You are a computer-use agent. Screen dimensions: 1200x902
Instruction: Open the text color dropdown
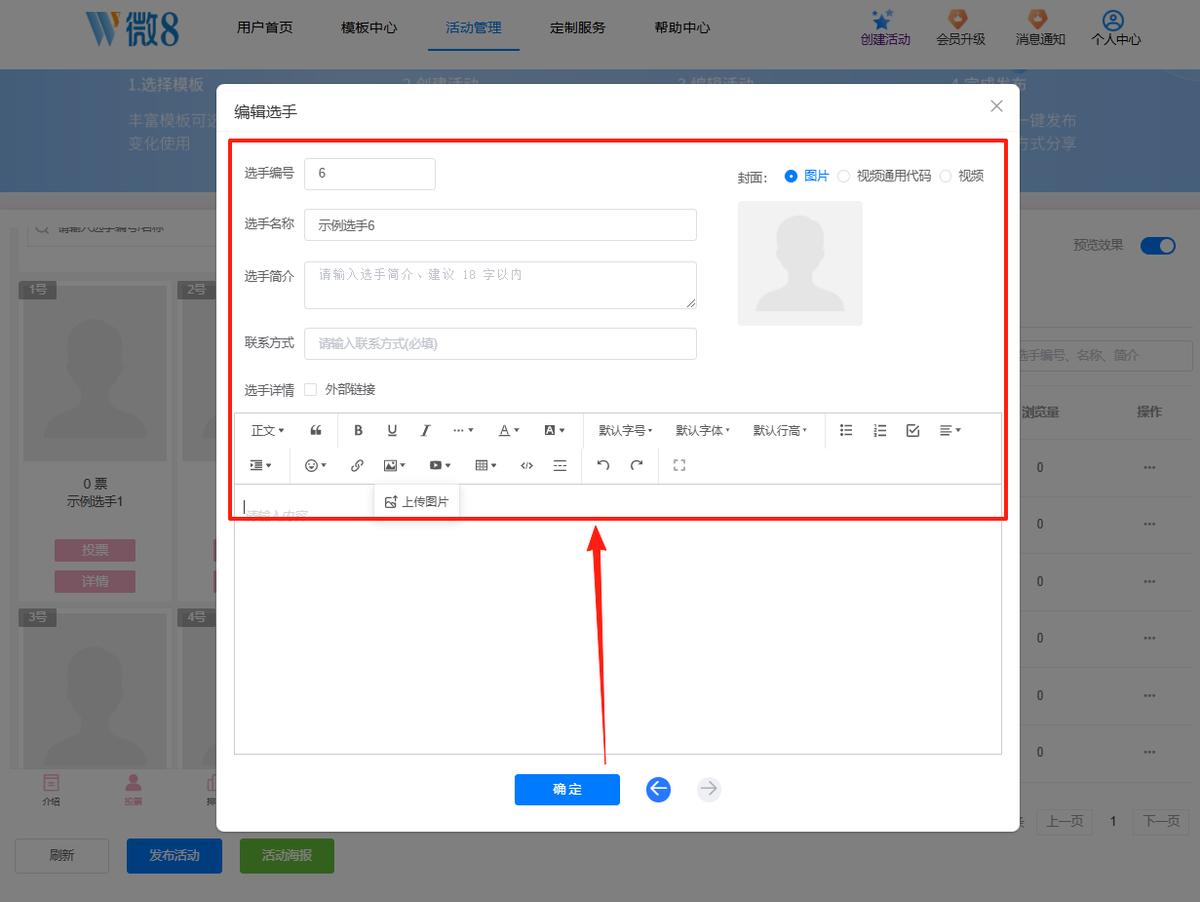click(x=509, y=431)
